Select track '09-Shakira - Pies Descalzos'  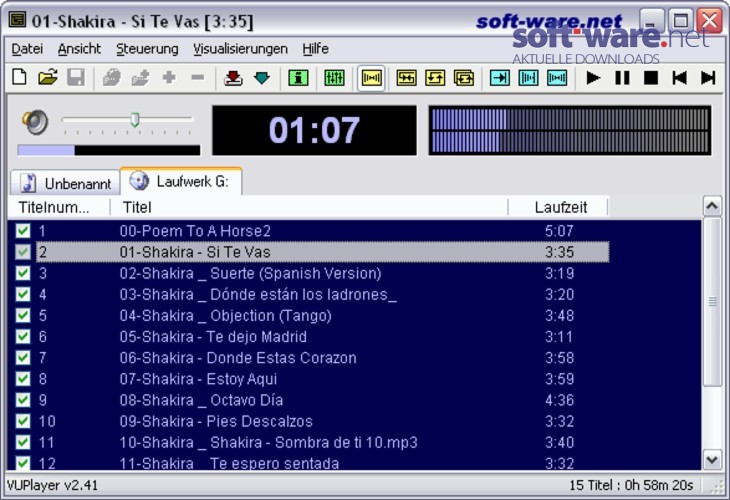[x=216, y=421]
